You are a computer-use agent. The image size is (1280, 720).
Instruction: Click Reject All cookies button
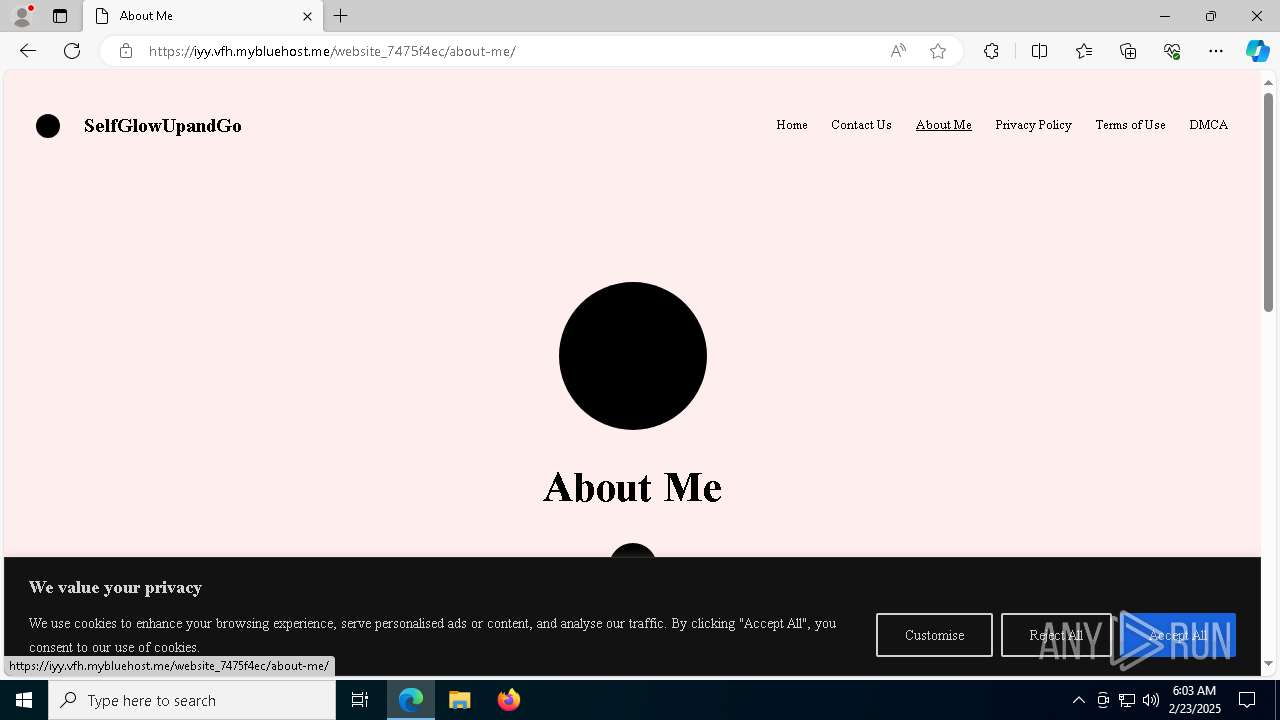1056,635
